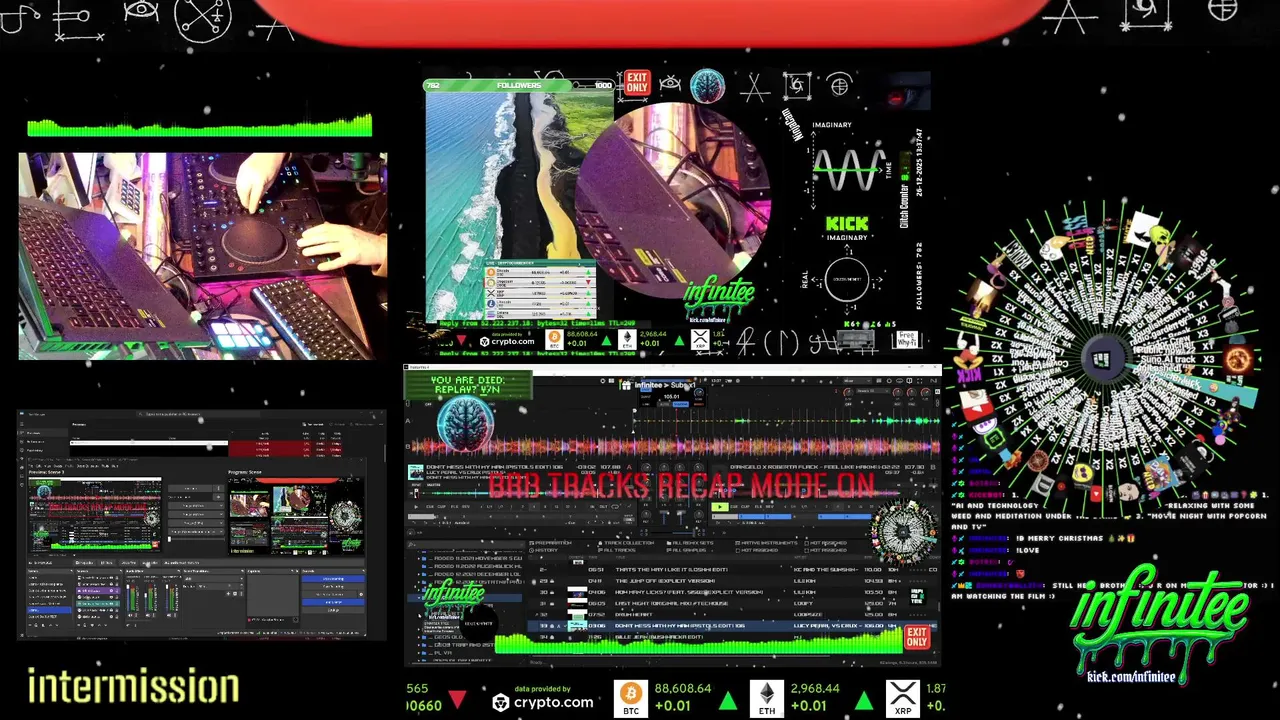
Task: Open the File menu in OBS
Action: (x=30, y=466)
